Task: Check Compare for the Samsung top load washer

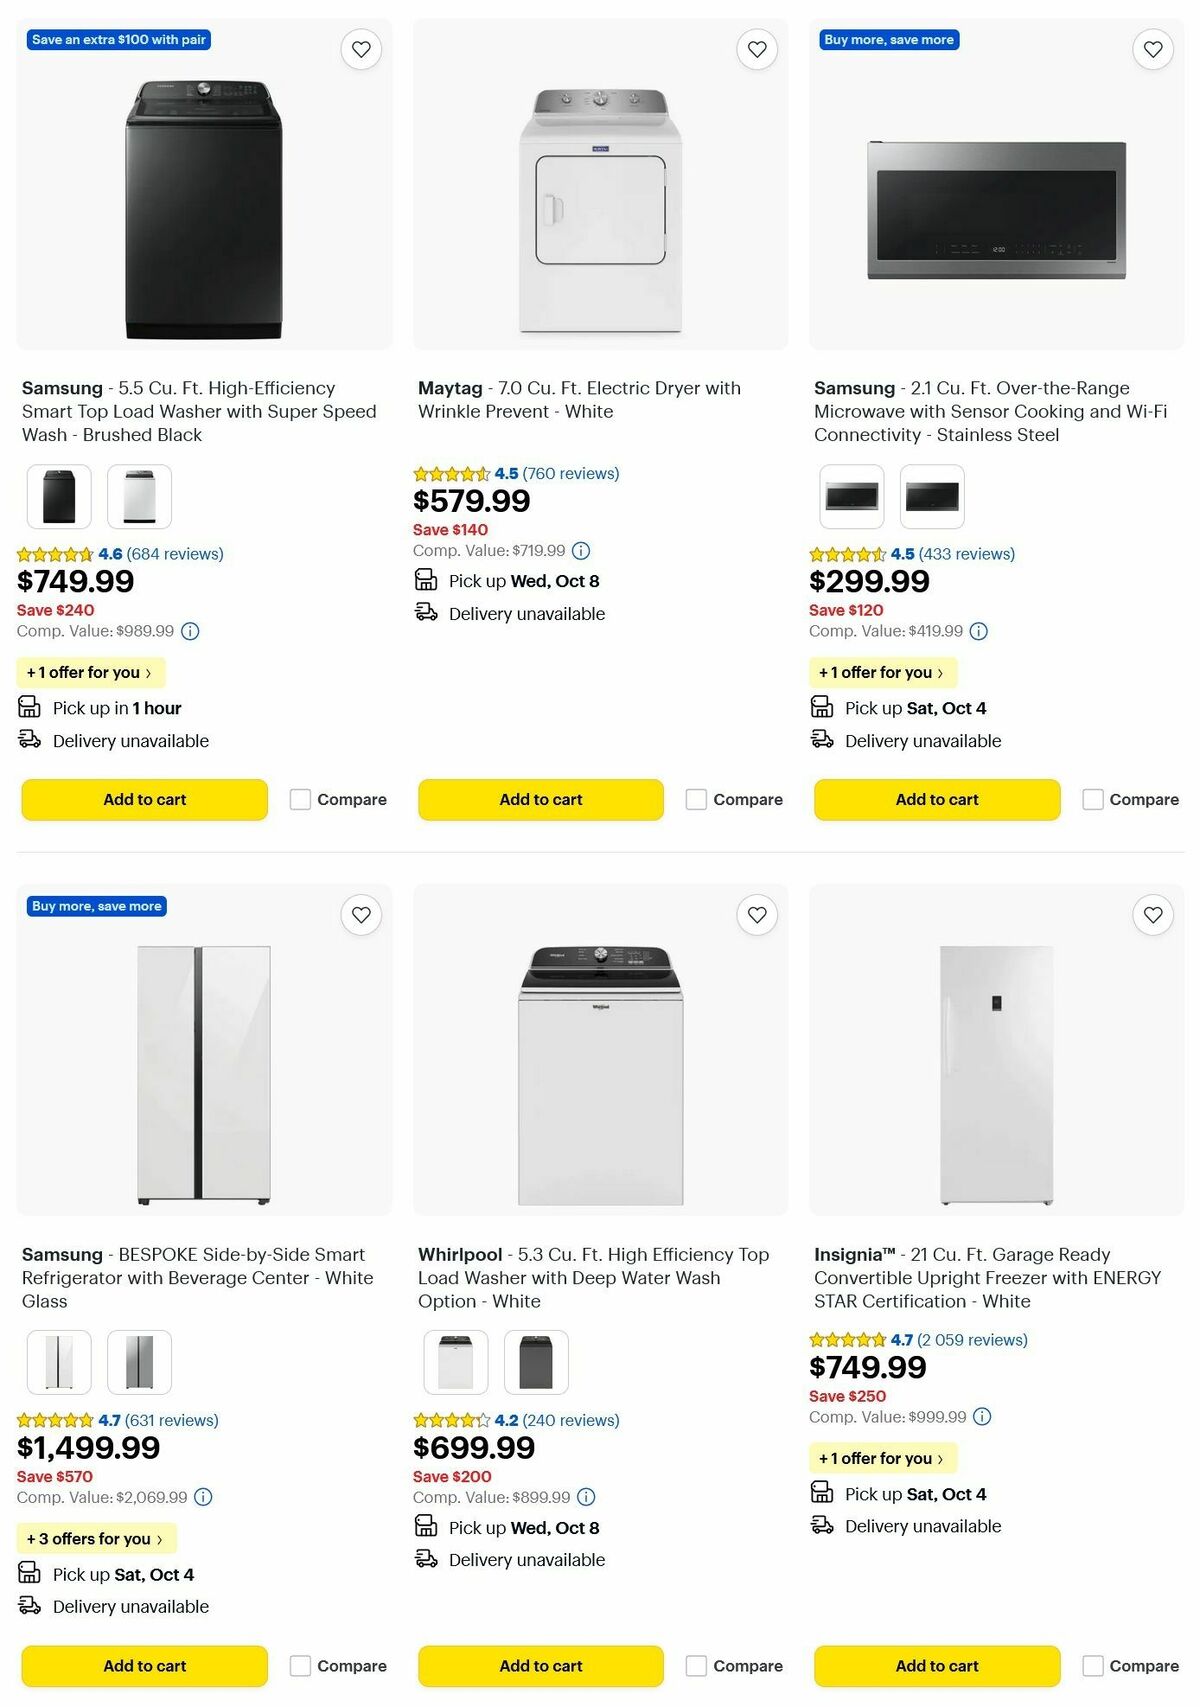Action: click(x=300, y=799)
